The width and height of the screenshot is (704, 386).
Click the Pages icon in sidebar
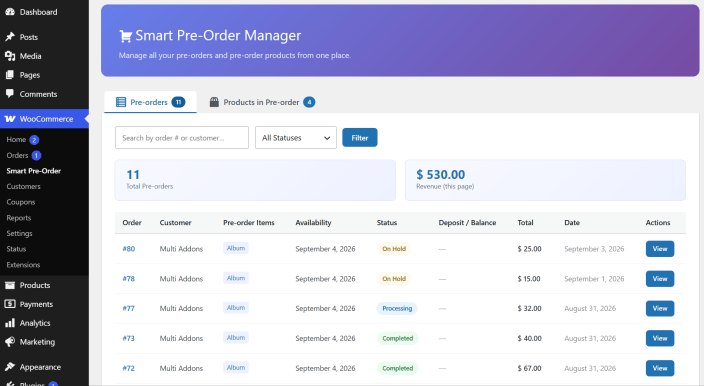coord(10,75)
